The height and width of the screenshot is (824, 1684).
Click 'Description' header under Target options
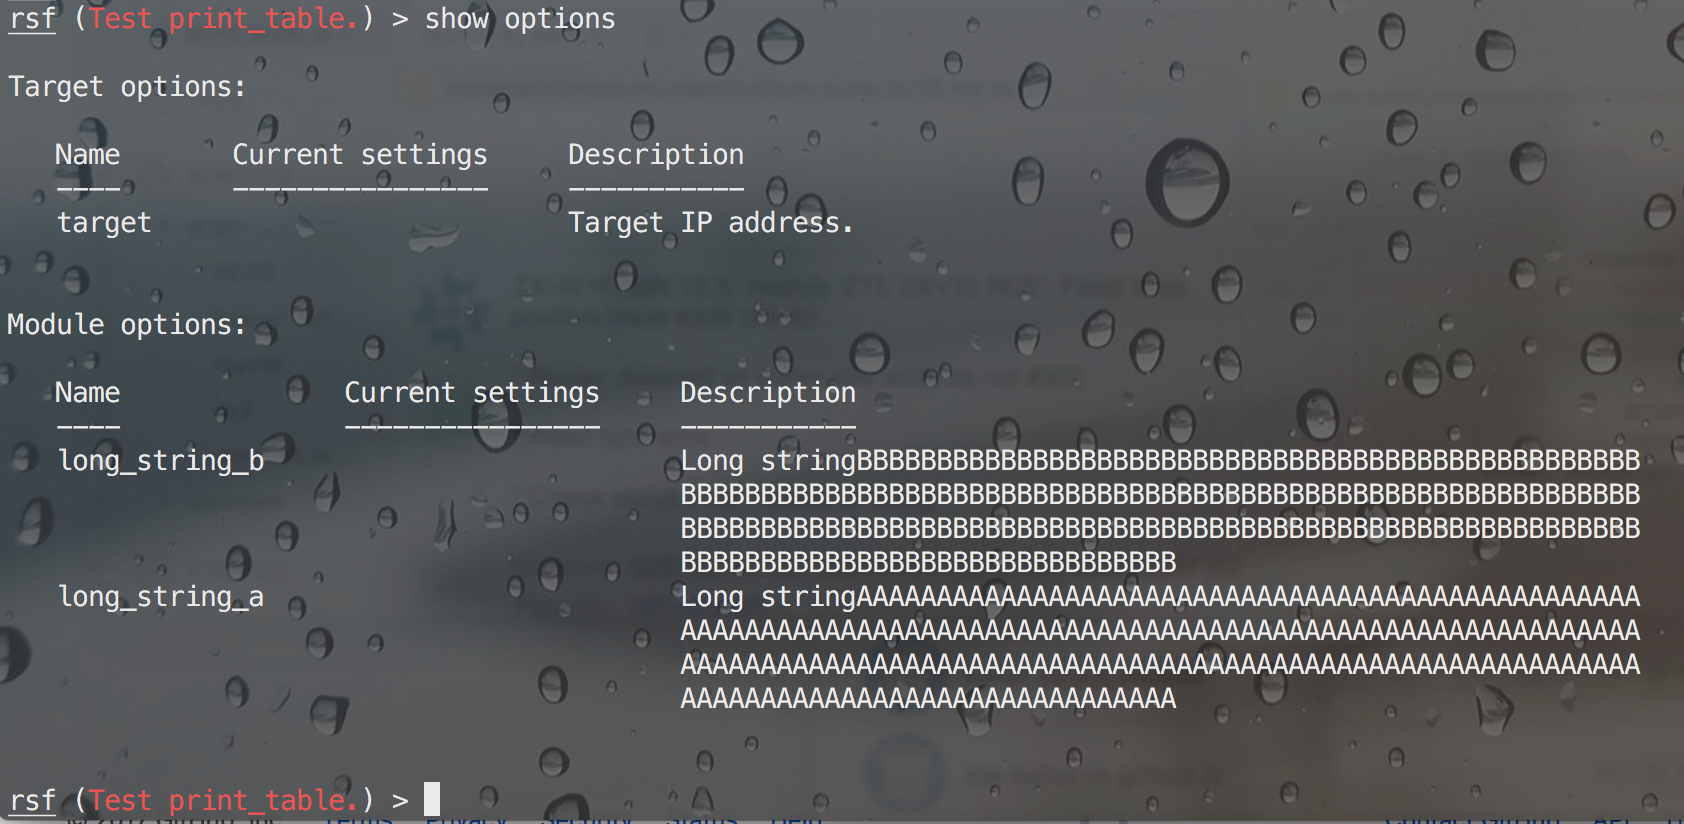click(x=656, y=155)
